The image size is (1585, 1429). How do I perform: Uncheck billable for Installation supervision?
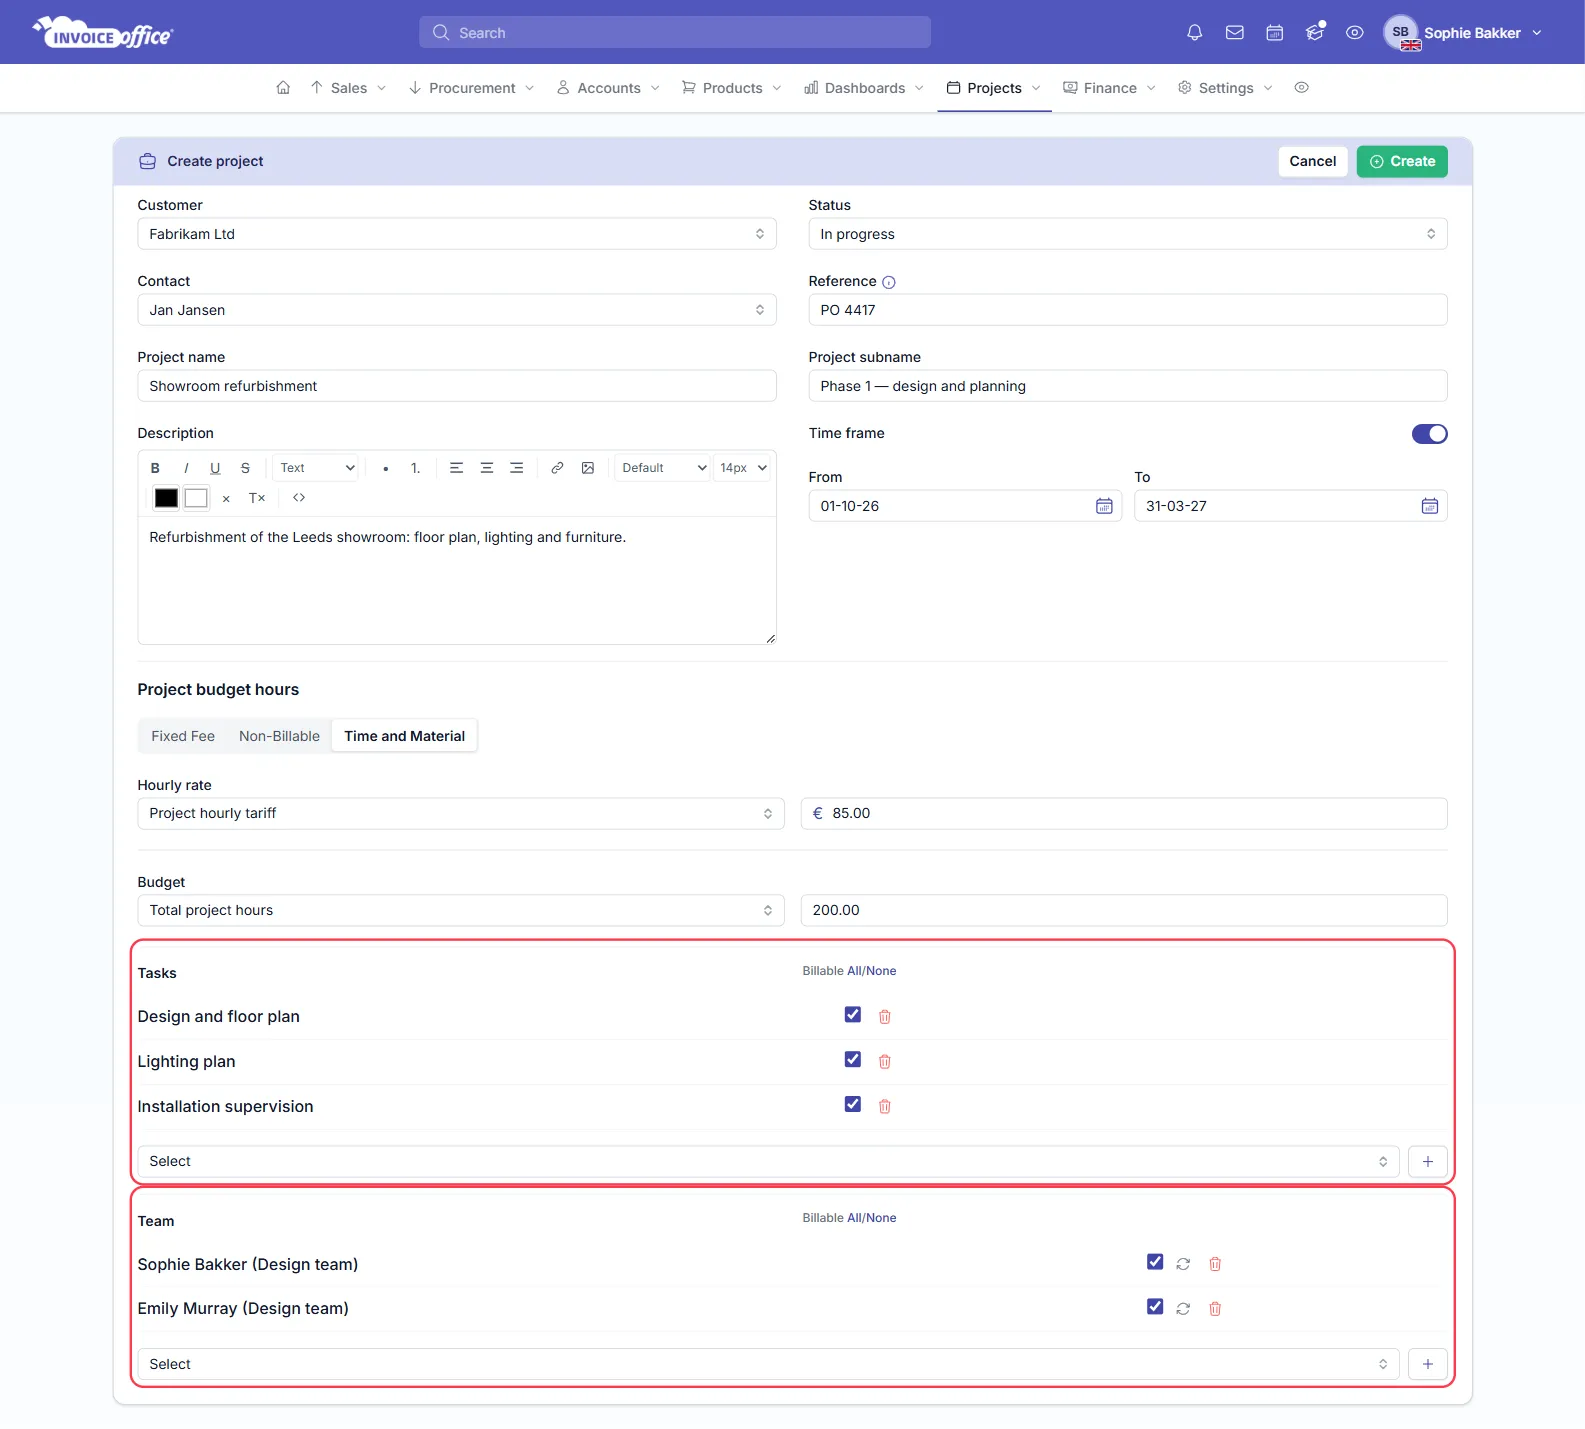click(853, 1105)
